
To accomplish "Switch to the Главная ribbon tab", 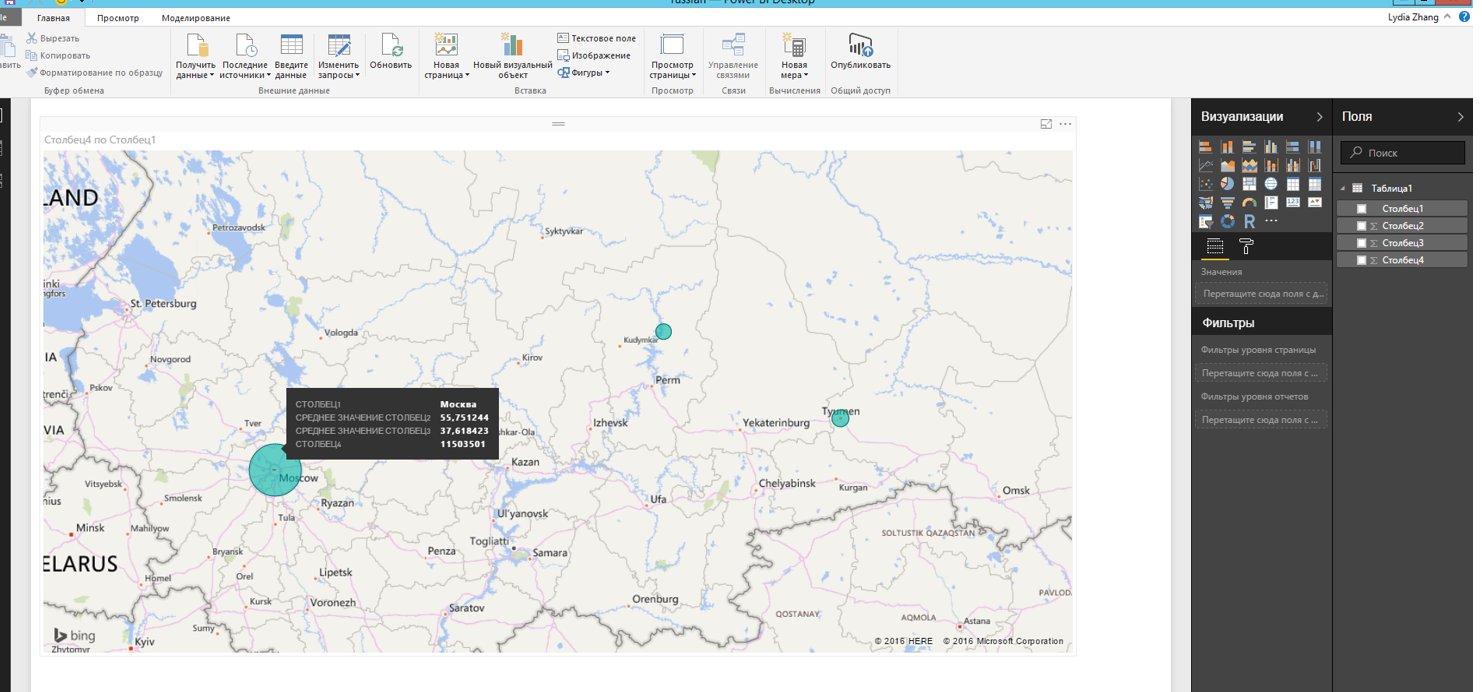I will click(x=53, y=18).
